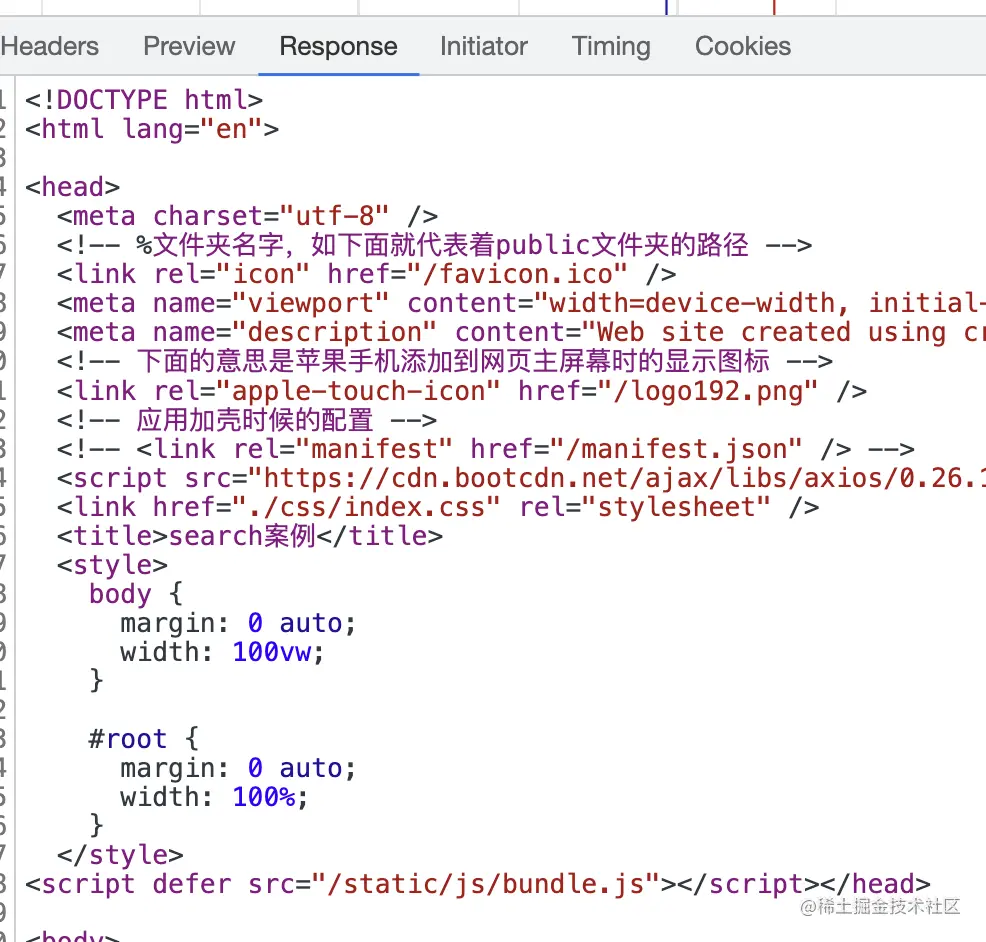Click the commented manifest.json link line
Screen dimensions: 986x942
[485, 448]
